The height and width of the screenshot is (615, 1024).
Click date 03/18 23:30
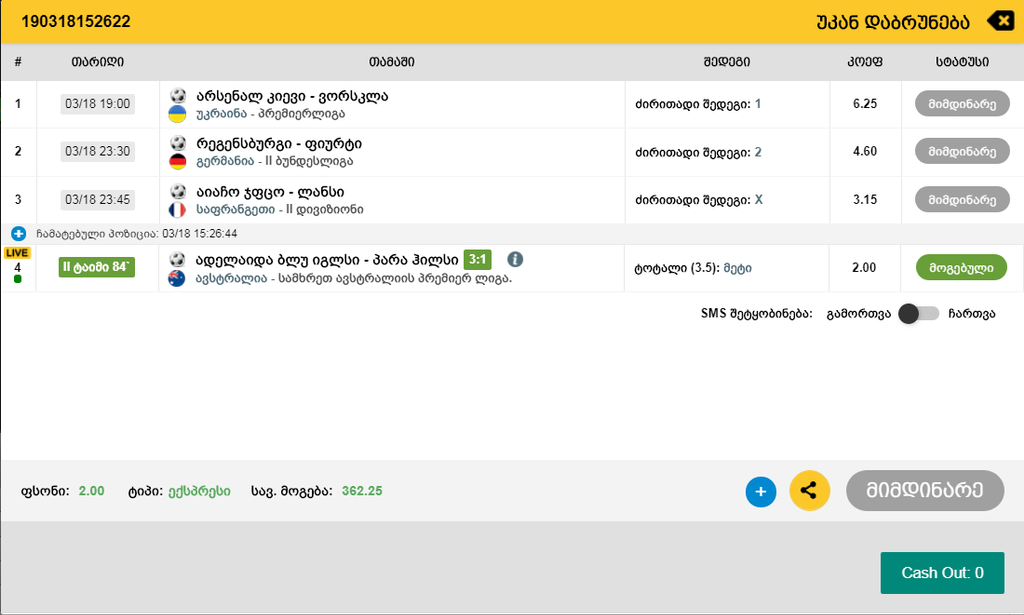(97, 151)
